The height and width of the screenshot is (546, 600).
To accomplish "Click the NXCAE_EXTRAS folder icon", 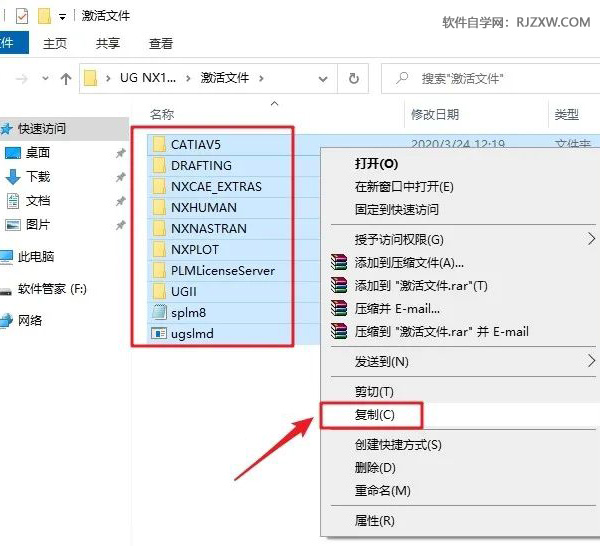I will coord(159,187).
